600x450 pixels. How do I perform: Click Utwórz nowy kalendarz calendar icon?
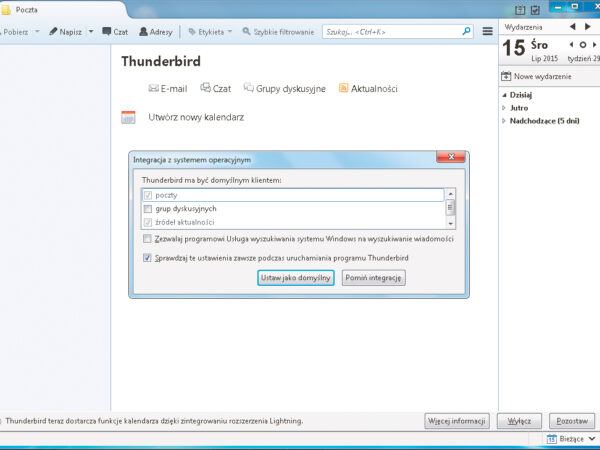tap(128, 117)
